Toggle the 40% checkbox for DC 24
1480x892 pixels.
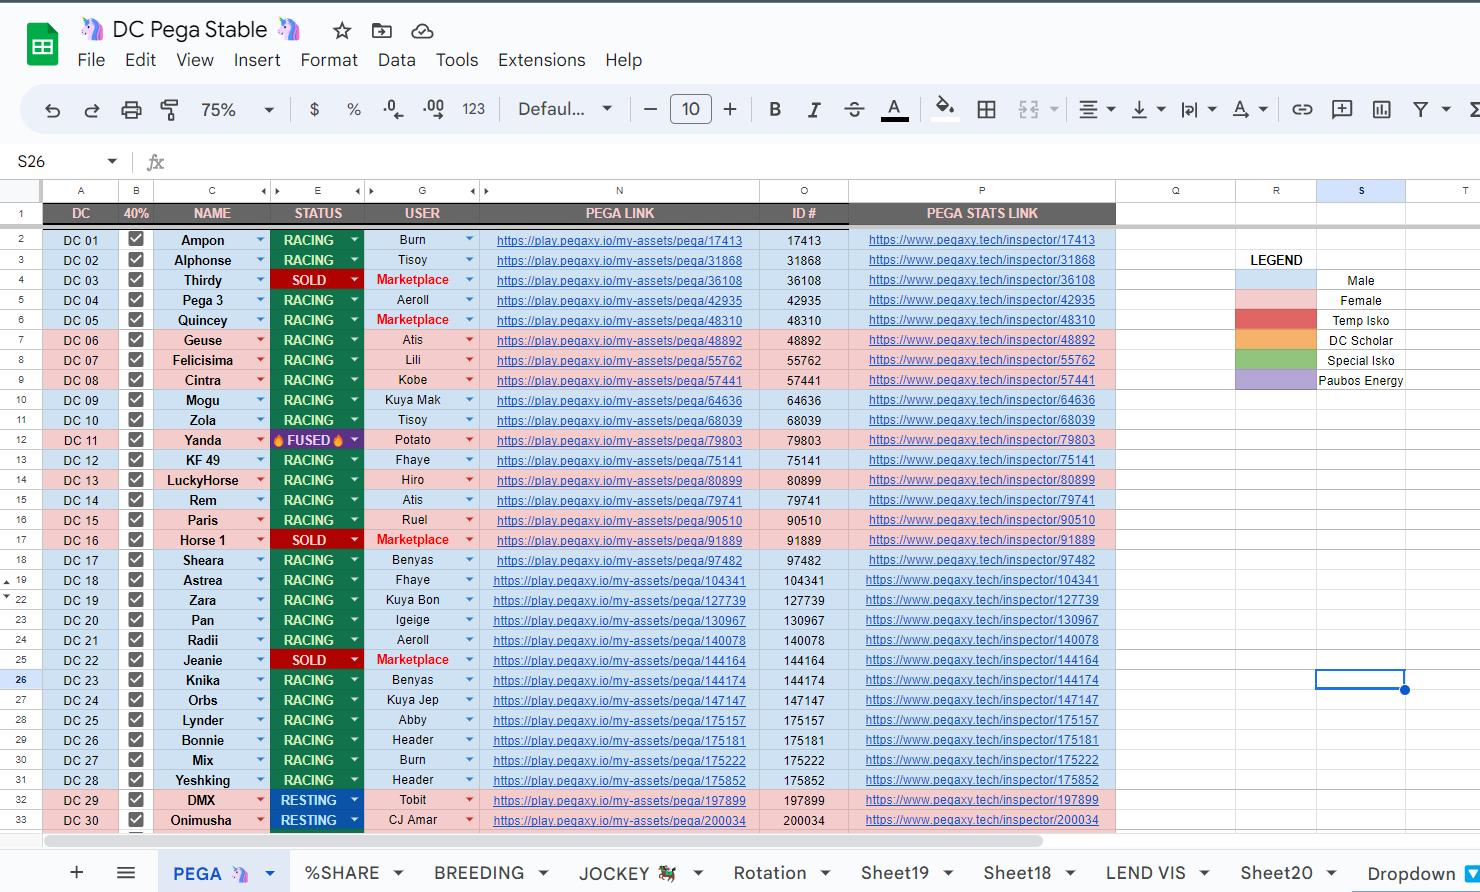pos(136,699)
